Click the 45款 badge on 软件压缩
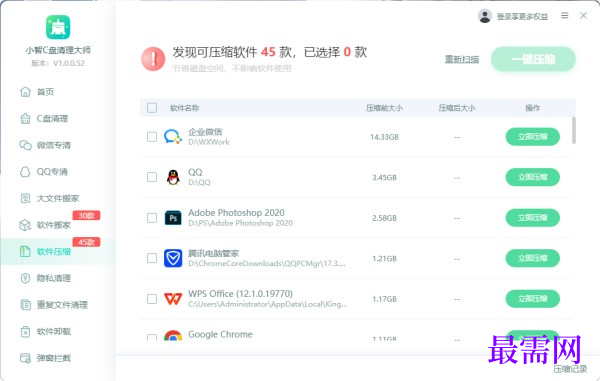This screenshot has width=600, height=381. pos(86,242)
